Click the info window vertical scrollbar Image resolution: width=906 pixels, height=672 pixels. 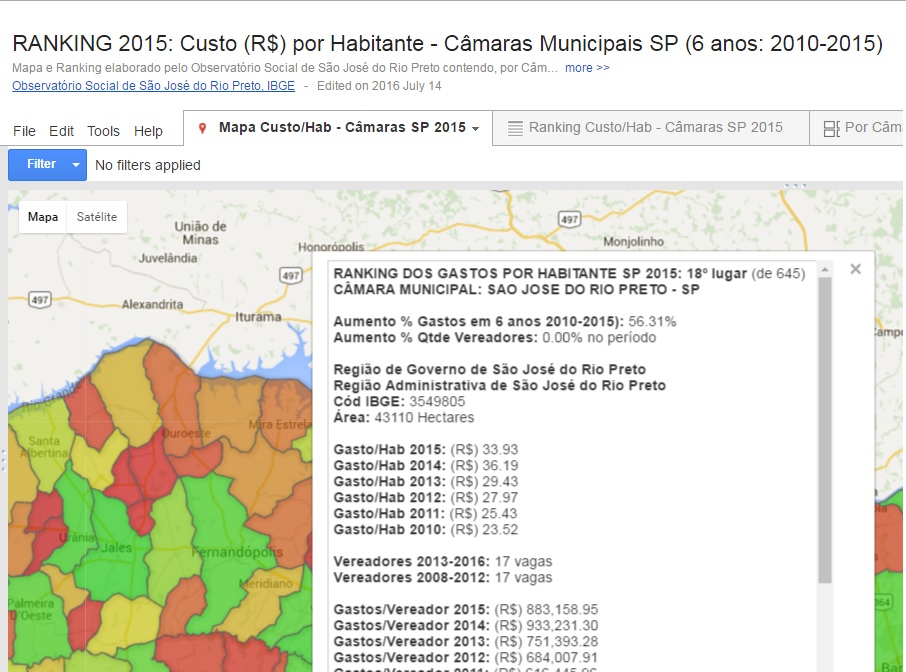point(824,430)
